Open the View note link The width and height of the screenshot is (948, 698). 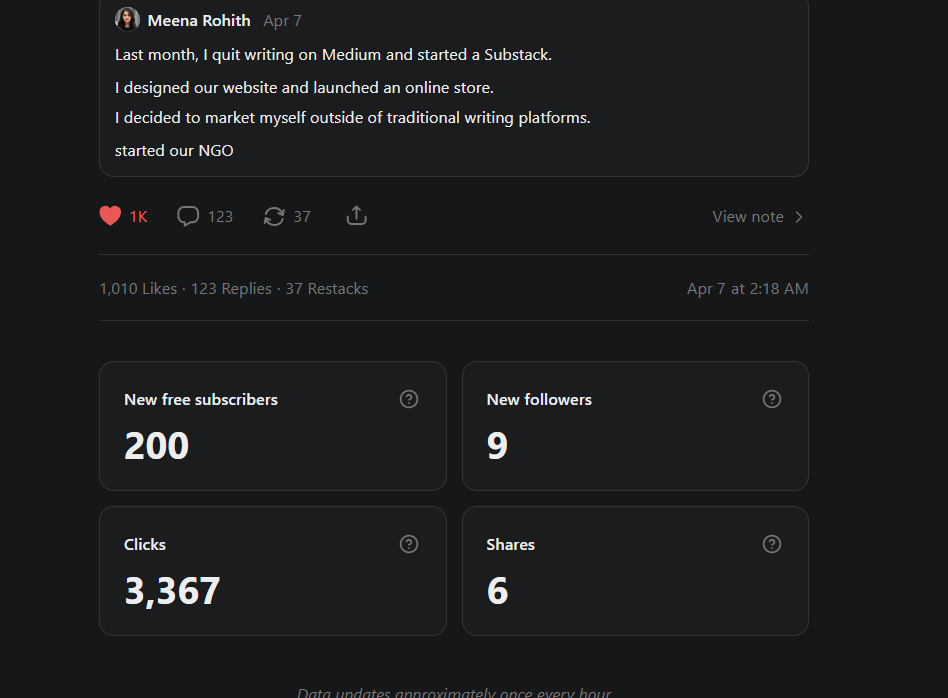click(x=748, y=217)
